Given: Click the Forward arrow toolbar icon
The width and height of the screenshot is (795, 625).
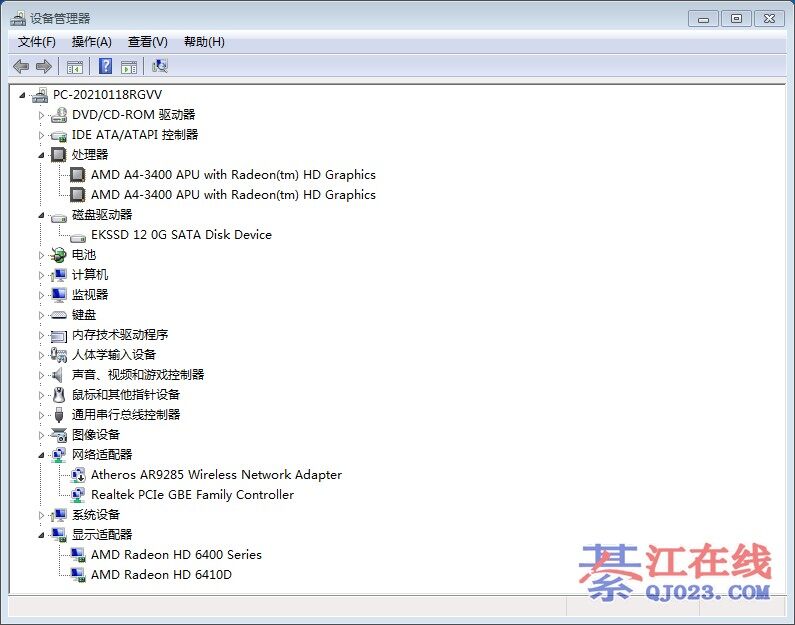Looking at the screenshot, I should [44, 66].
